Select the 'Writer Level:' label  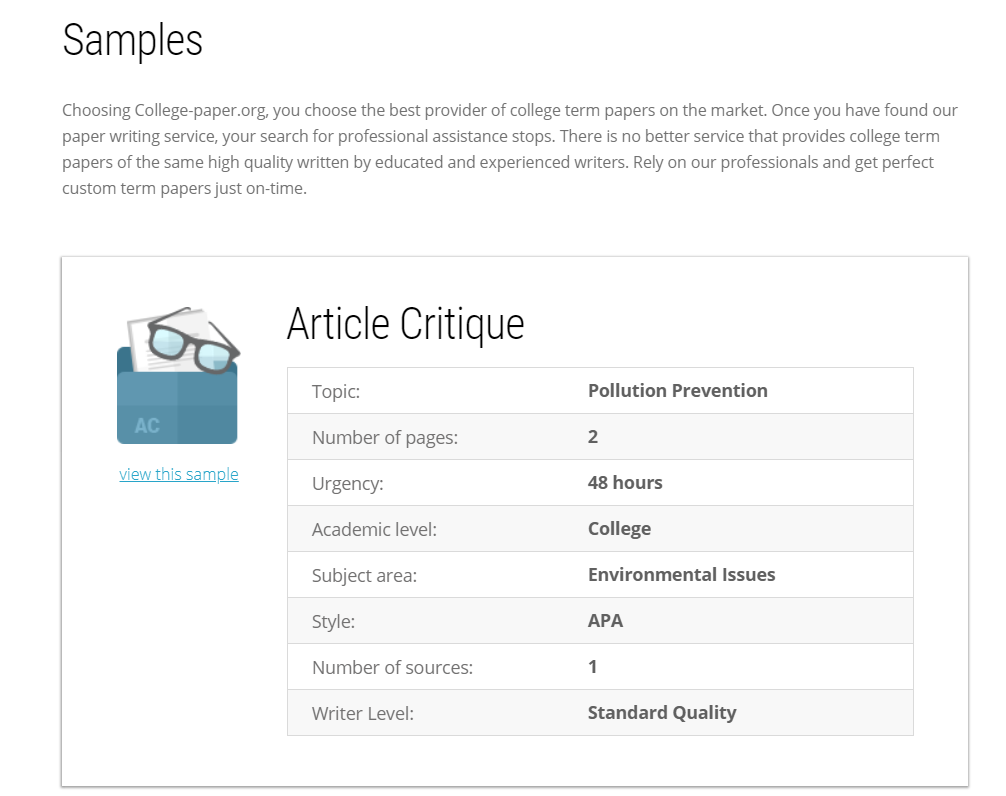[x=362, y=713]
